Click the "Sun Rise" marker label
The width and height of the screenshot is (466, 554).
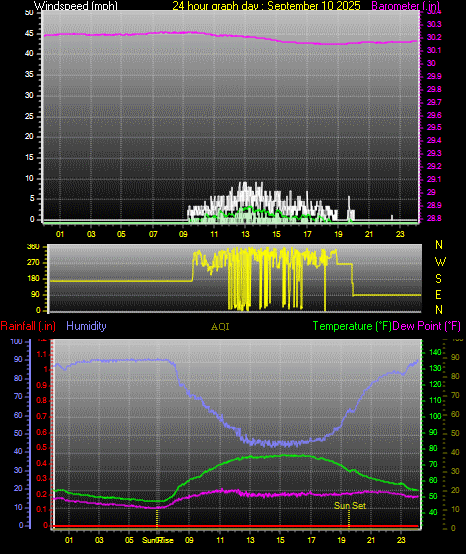[x=158, y=540]
